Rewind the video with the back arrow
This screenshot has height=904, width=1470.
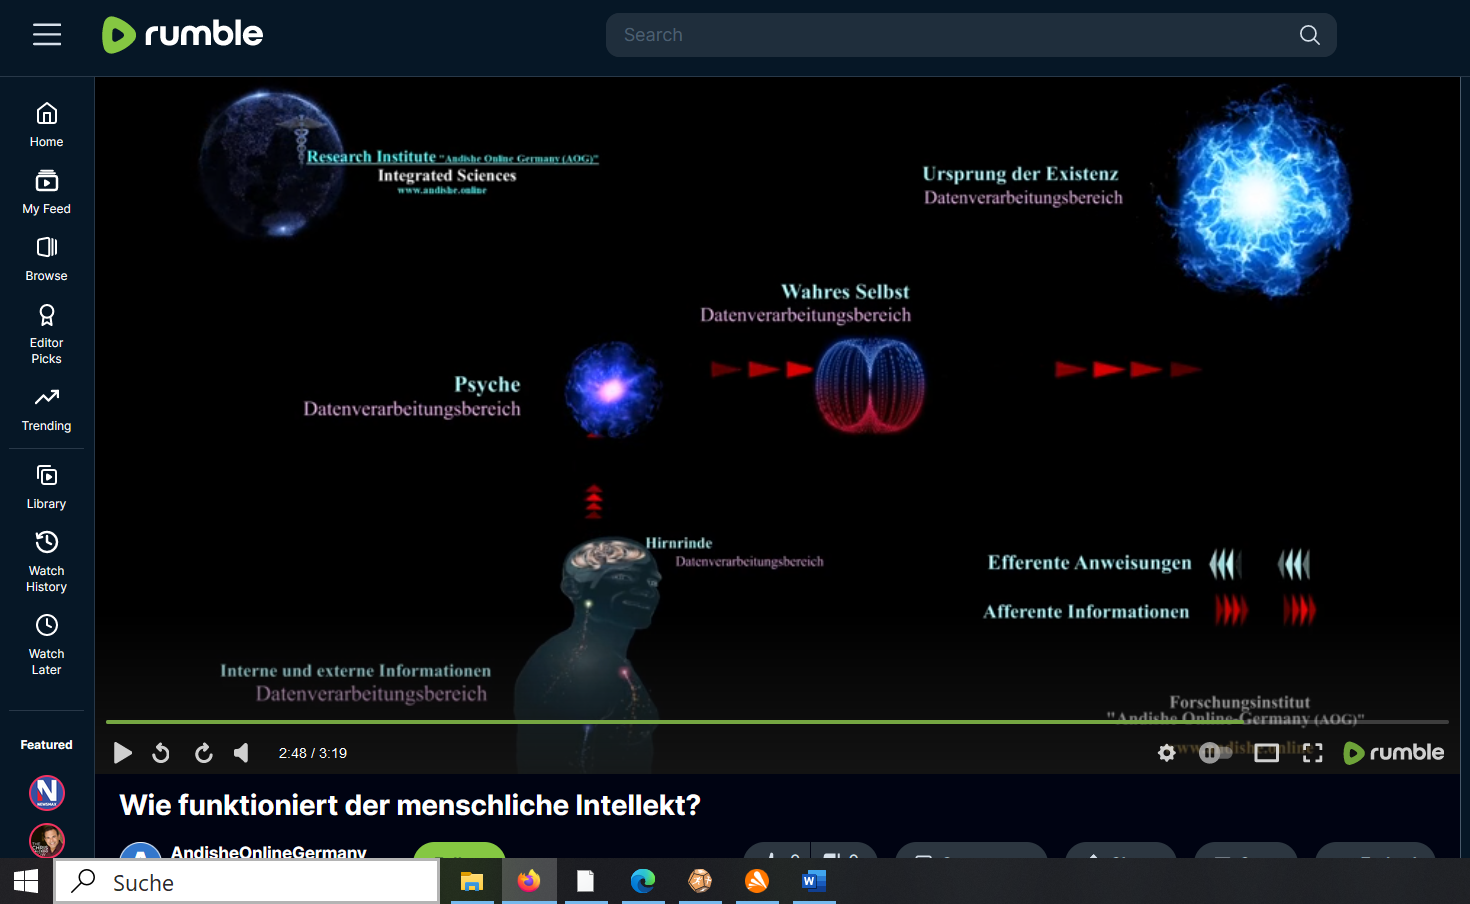coord(161,753)
